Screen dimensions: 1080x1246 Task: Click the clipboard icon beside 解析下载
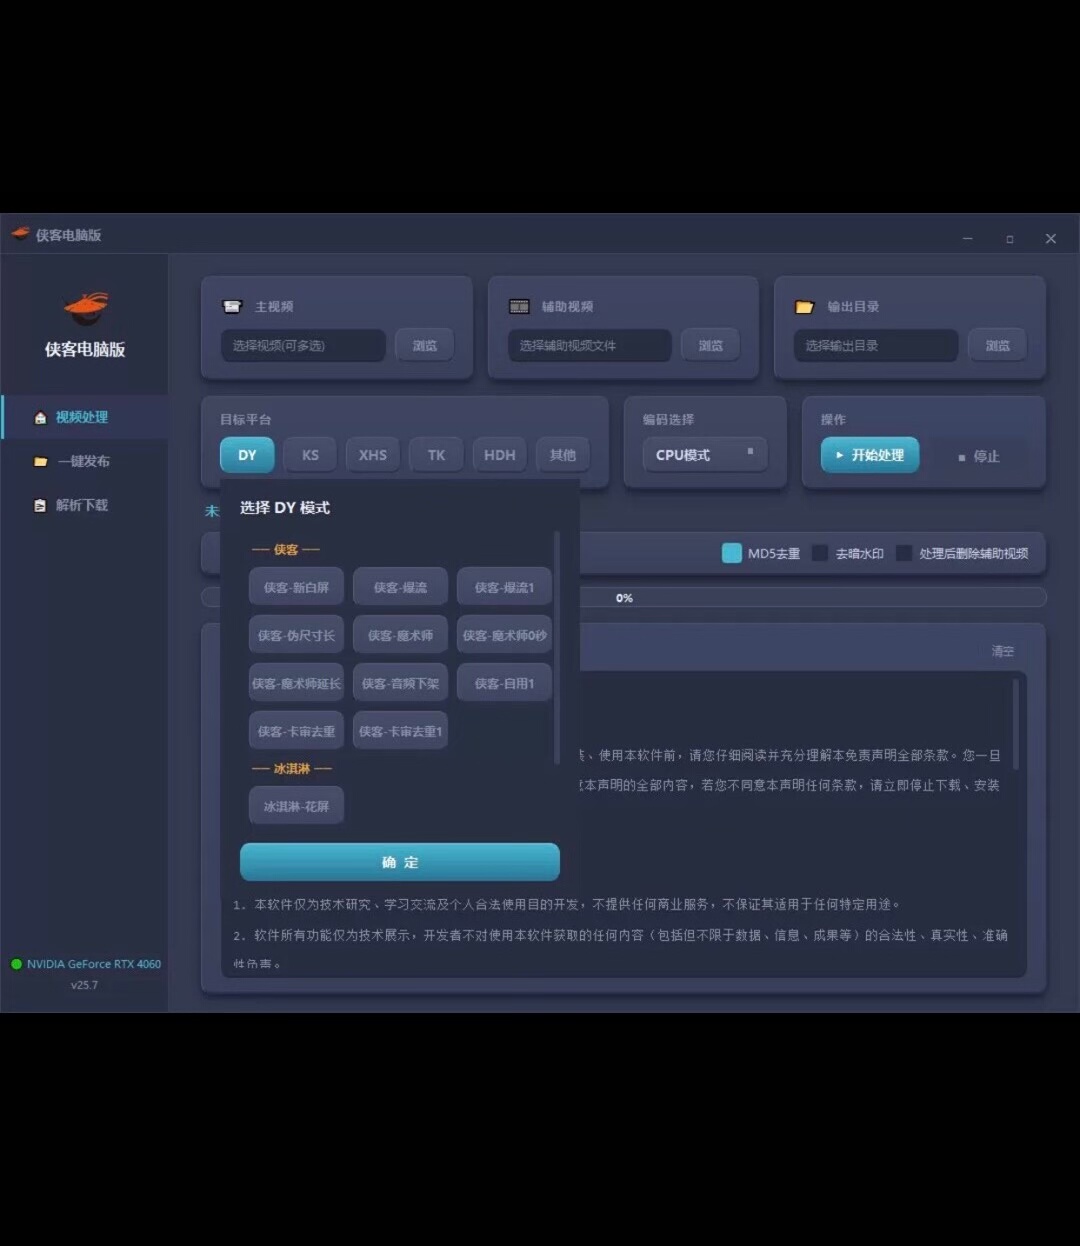point(40,506)
